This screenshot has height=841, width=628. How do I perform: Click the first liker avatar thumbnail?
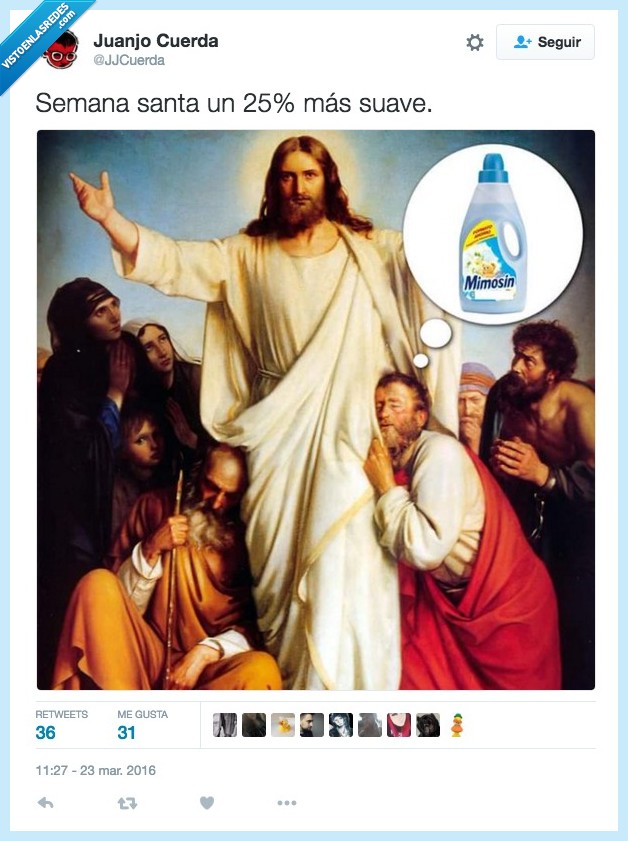225,725
